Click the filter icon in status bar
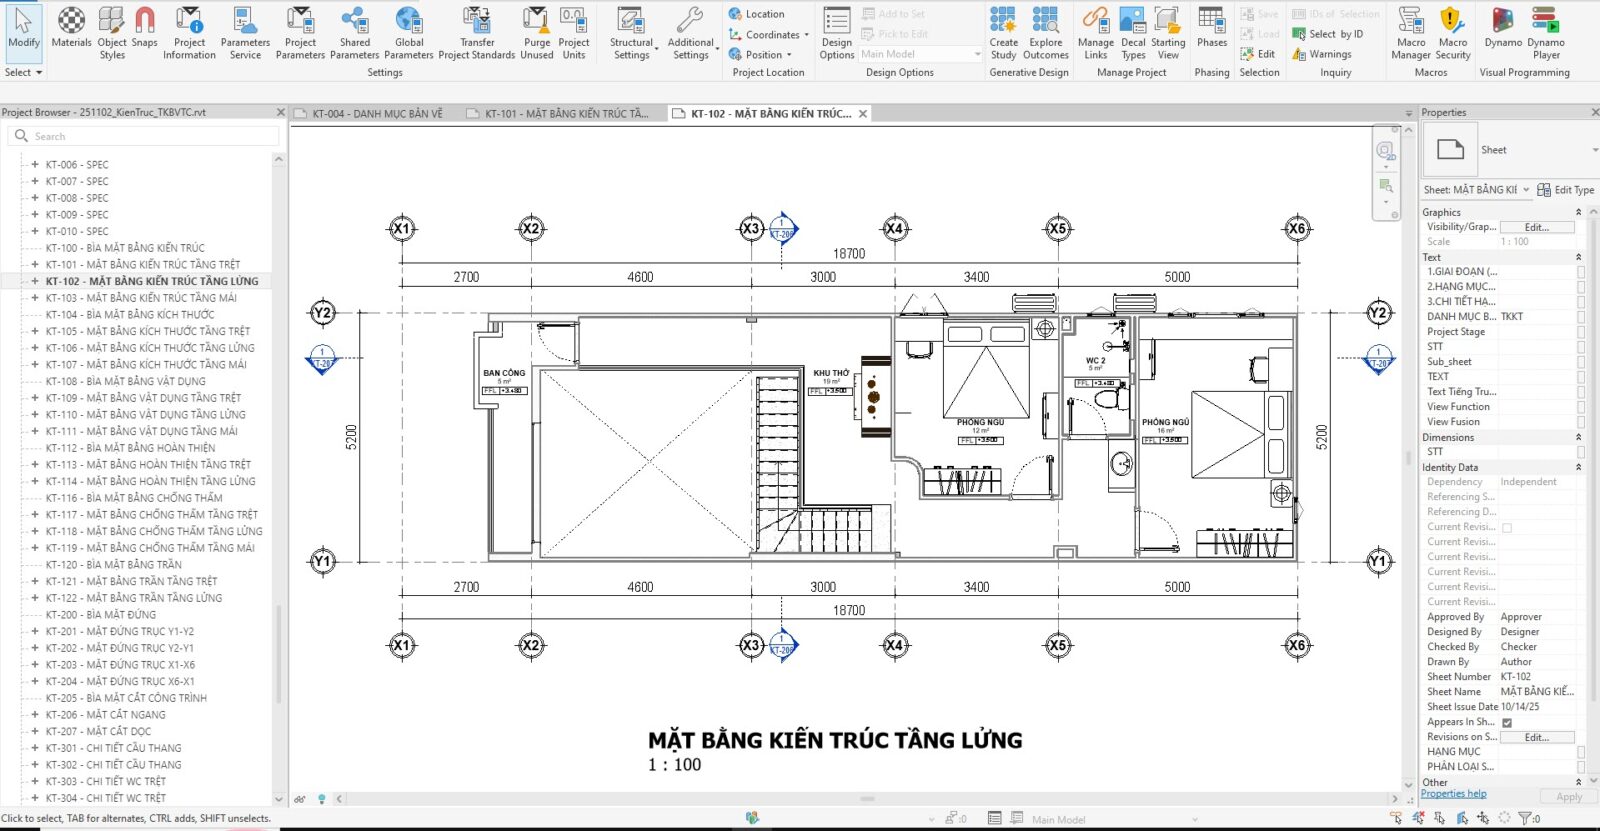The width and height of the screenshot is (1600, 831). click(1524, 818)
